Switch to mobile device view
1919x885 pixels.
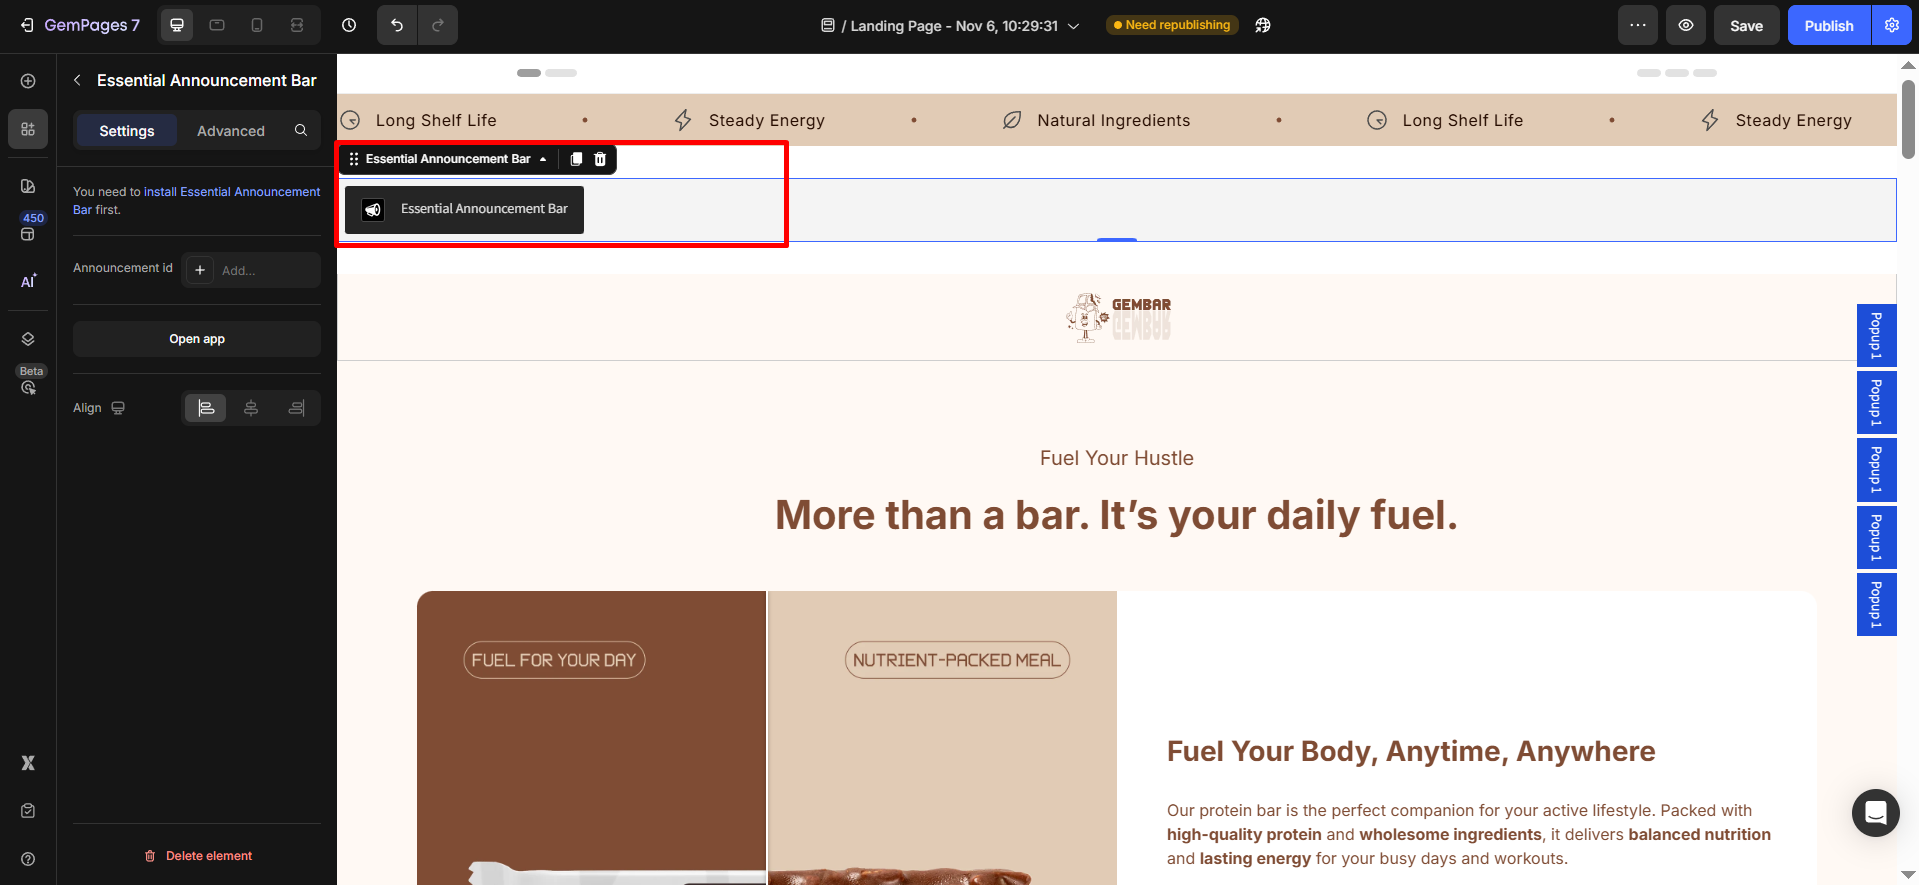(x=257, y=25)
